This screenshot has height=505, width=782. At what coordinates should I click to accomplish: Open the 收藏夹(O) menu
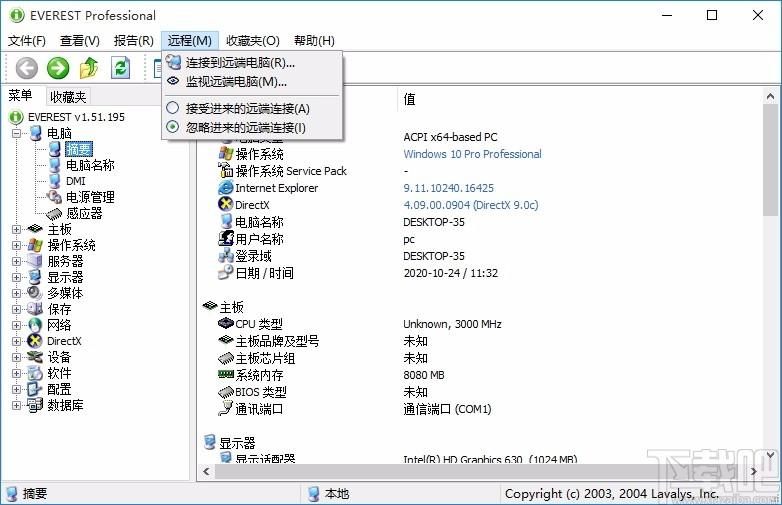253,40
